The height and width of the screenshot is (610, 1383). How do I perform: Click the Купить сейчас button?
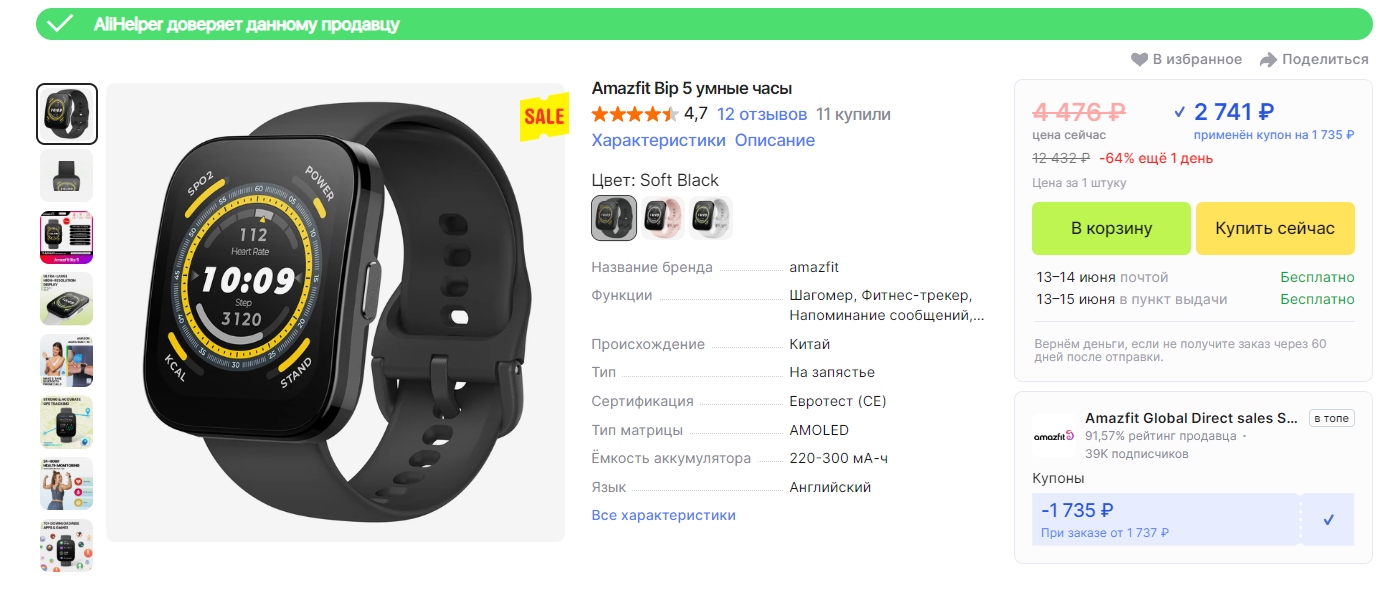pyautogui.click(x=1275, y=228)
